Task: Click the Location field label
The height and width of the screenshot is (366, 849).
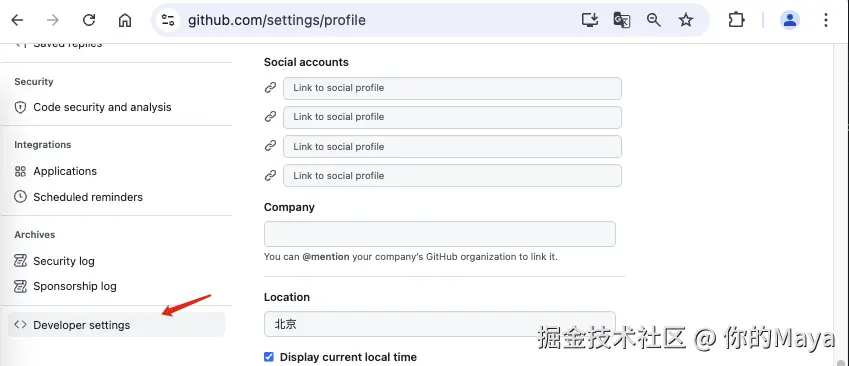Action: coord(287,297)
